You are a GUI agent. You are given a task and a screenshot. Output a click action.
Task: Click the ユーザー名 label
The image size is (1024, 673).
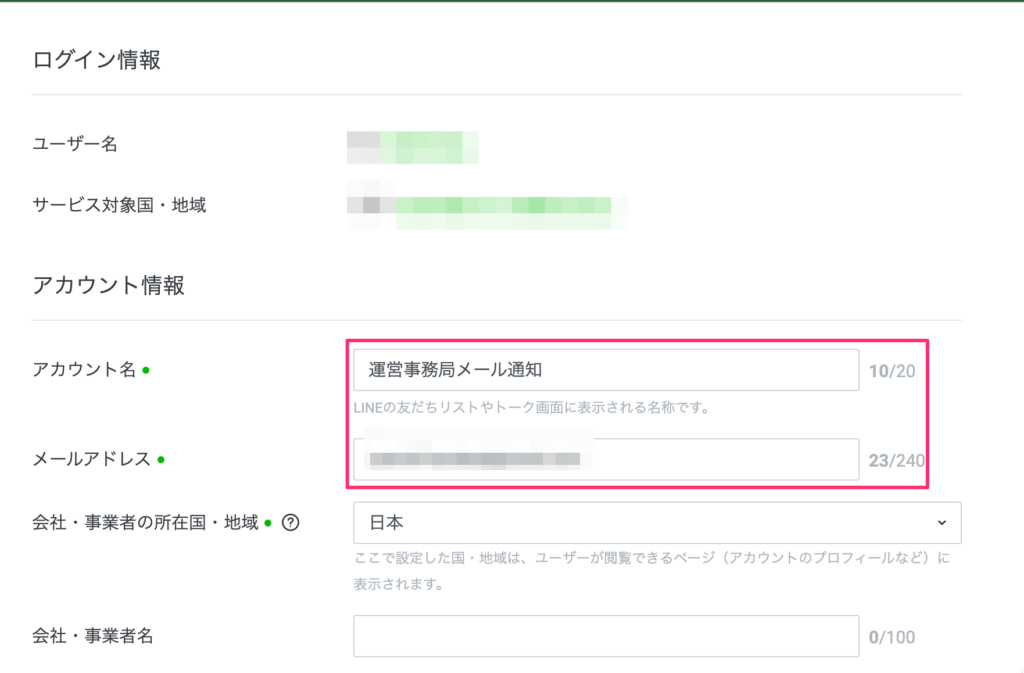[x=75, y=145]
